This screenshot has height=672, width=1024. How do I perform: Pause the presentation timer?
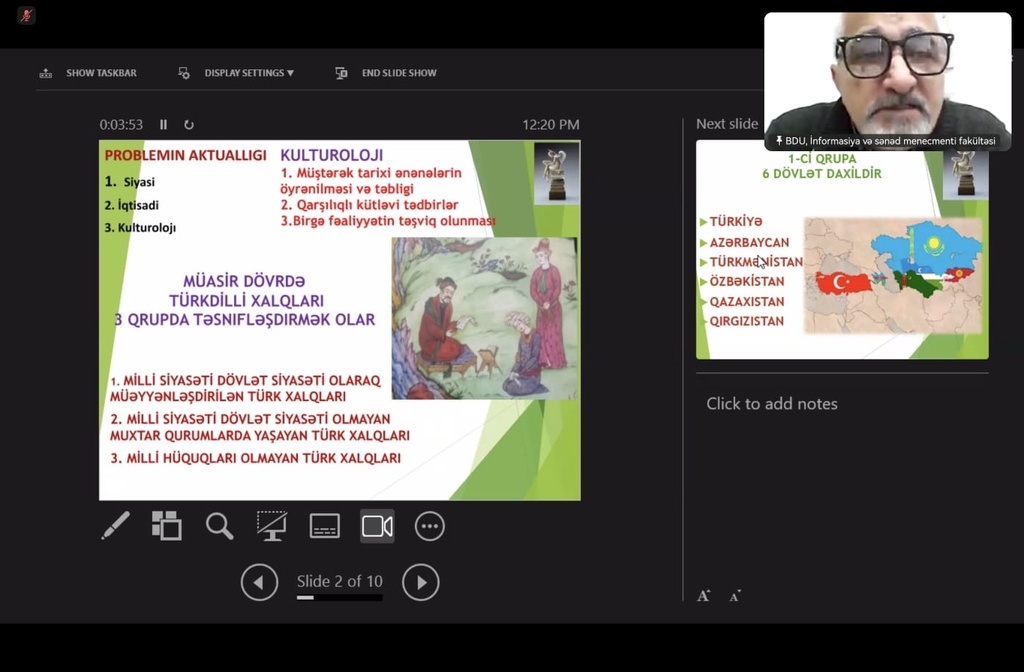(164, 125)
